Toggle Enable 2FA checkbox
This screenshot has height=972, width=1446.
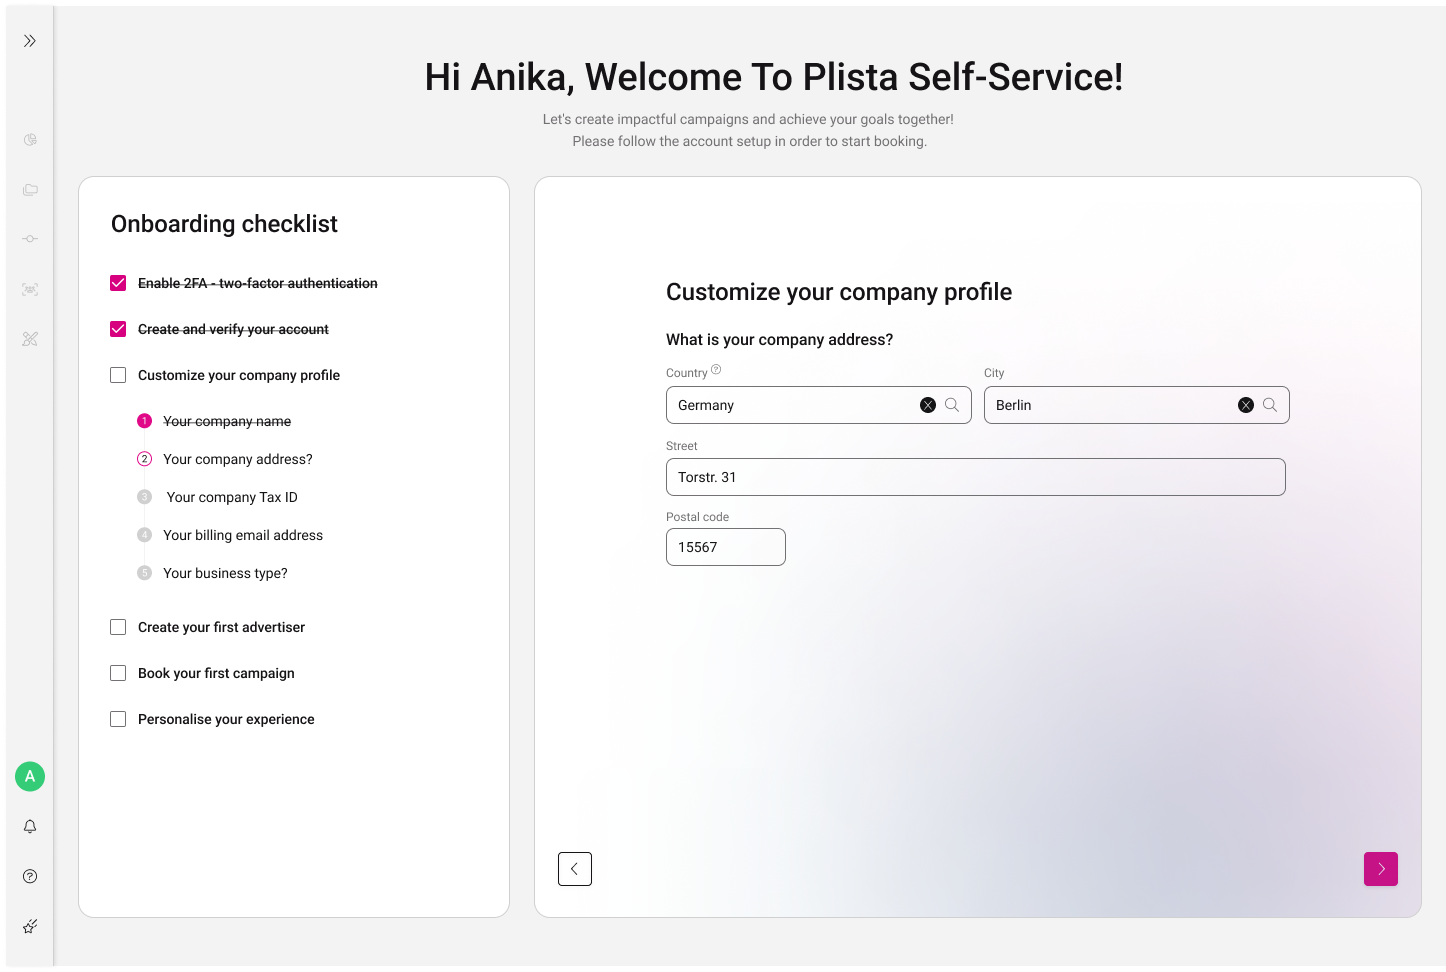118,283
